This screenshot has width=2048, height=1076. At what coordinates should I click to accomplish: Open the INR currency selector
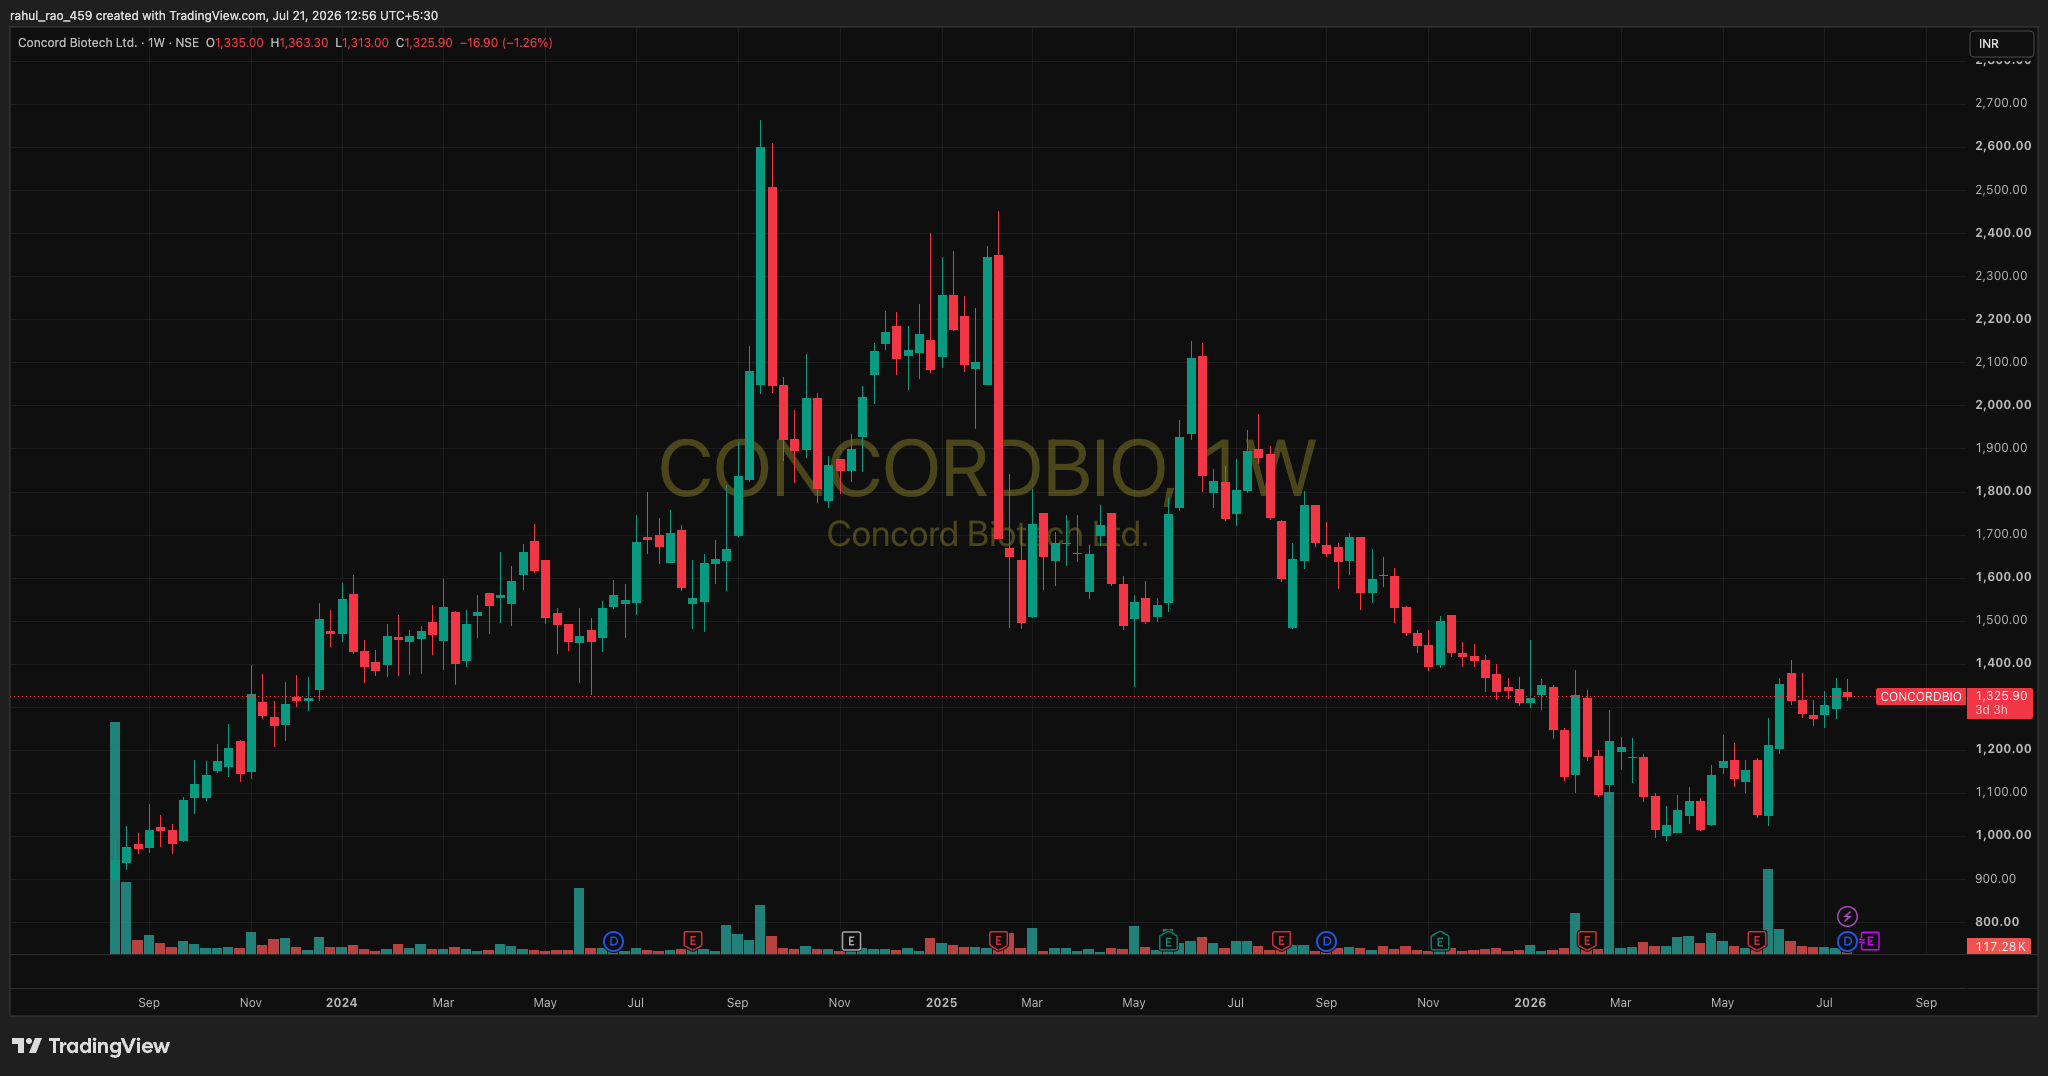click(x=2002, y=43)
